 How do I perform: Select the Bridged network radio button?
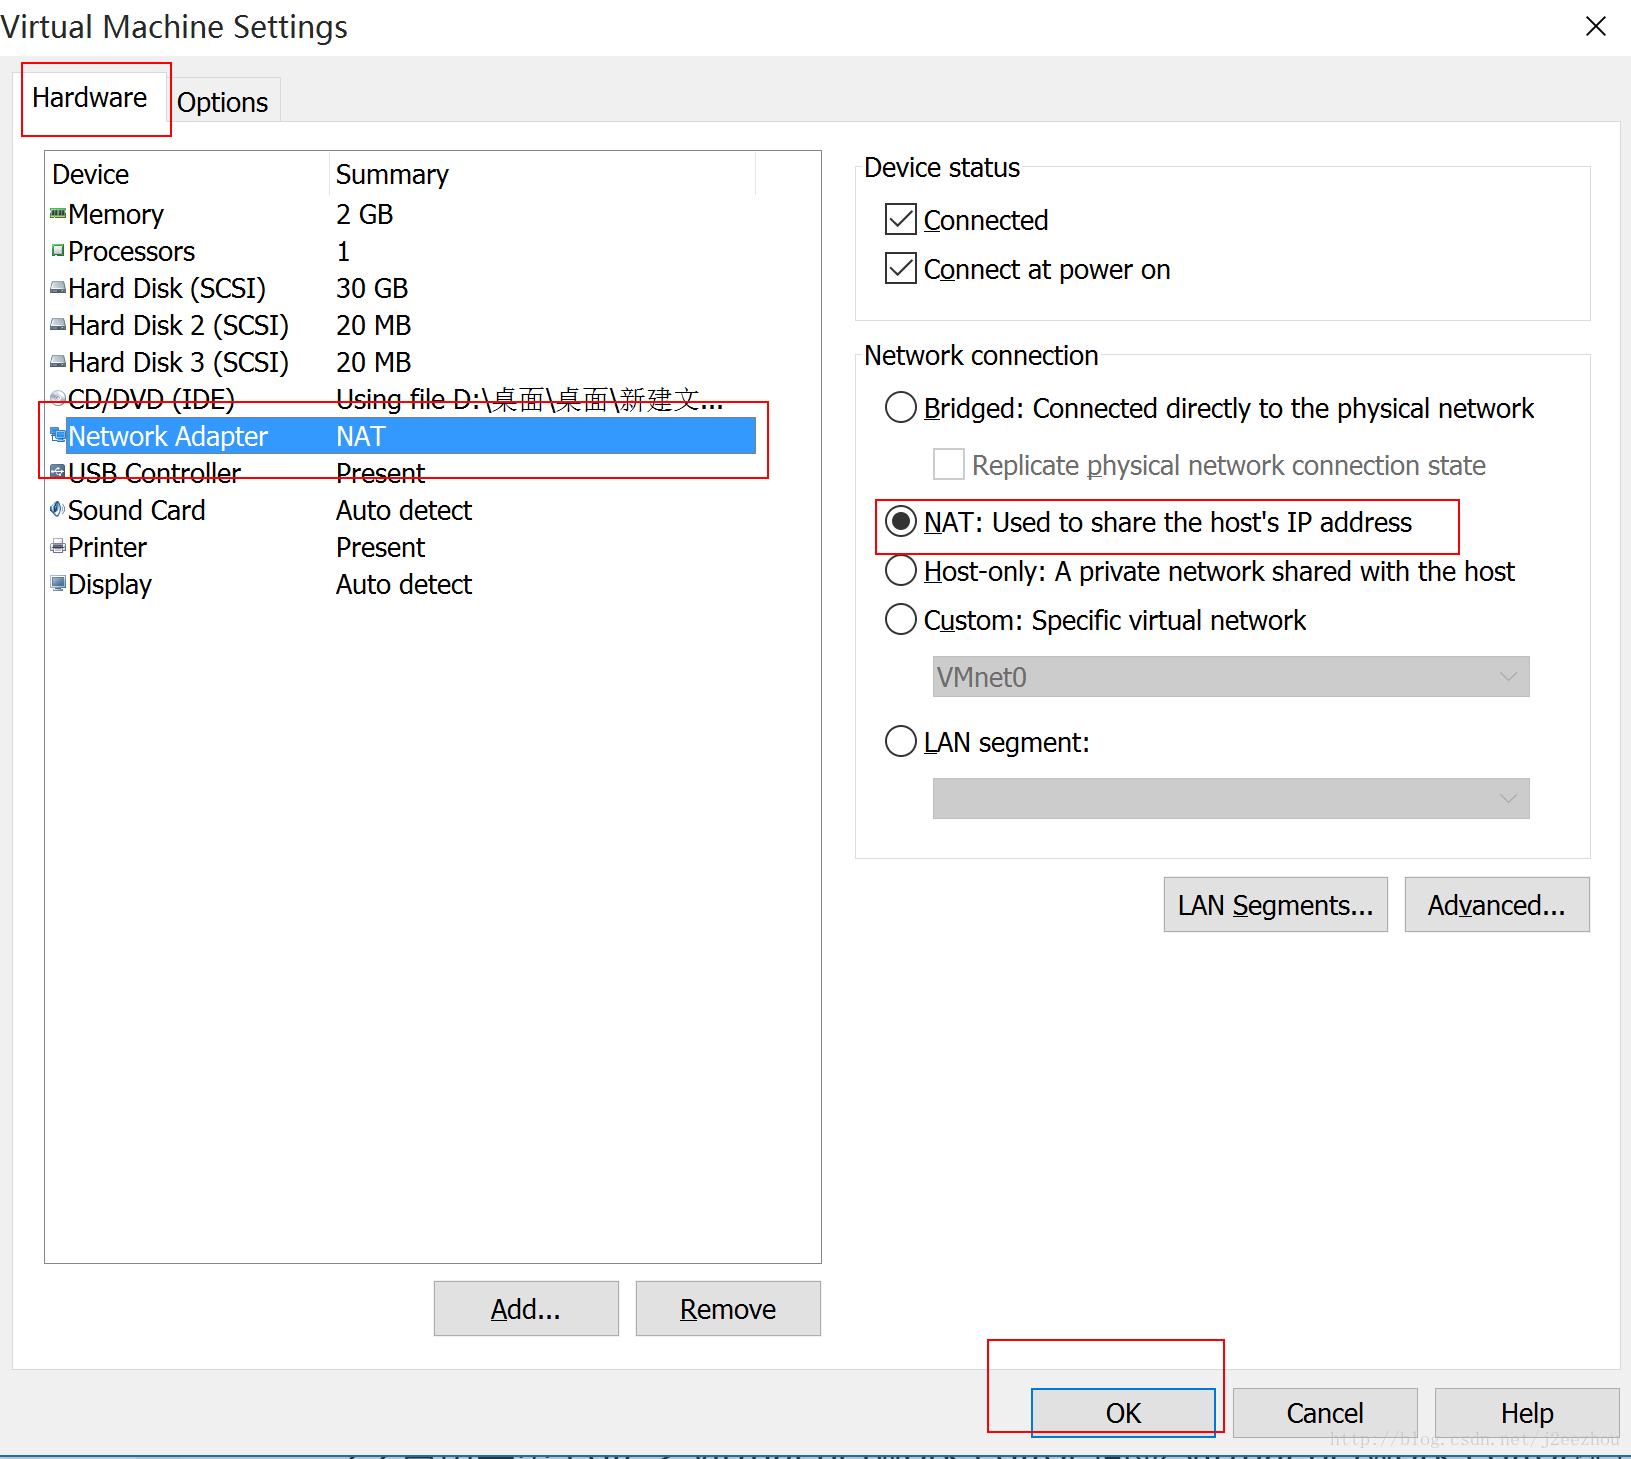point(901,407)
